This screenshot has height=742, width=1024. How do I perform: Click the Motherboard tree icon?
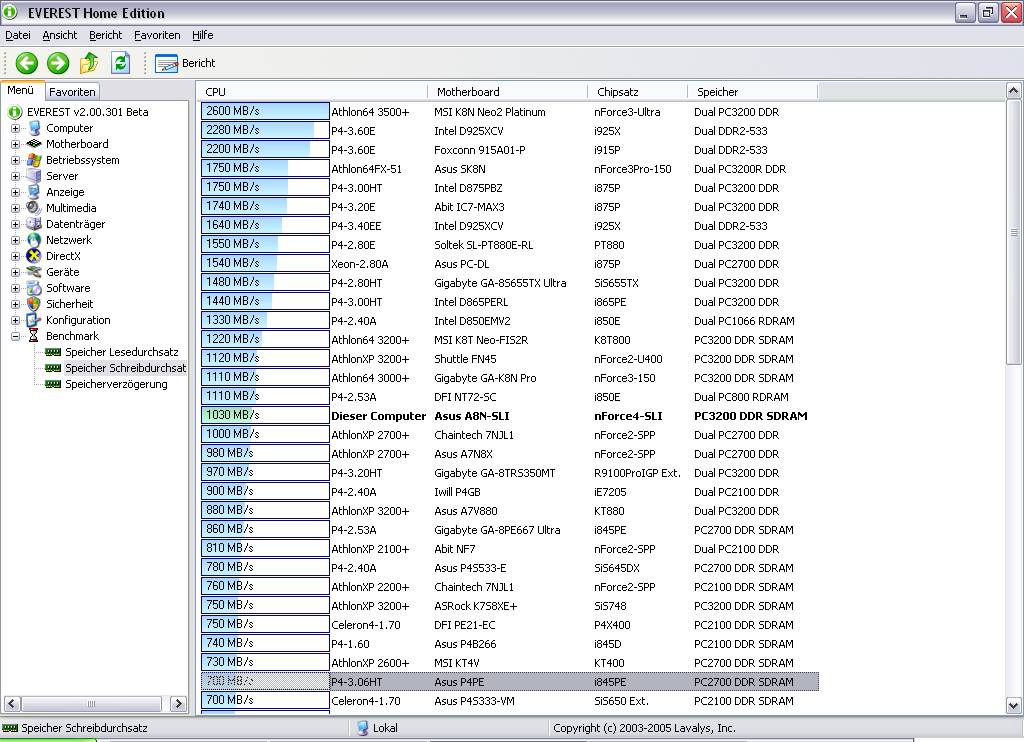pyautogui.click(x=34, y=144)
